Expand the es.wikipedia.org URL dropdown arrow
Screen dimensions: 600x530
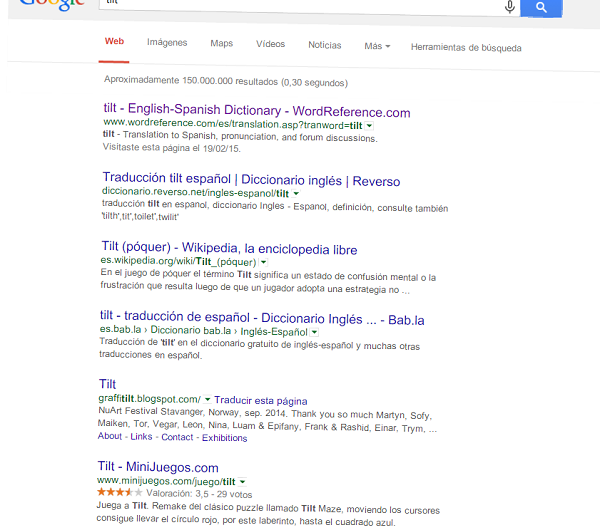pyautogui.click(x=263, y=263)
